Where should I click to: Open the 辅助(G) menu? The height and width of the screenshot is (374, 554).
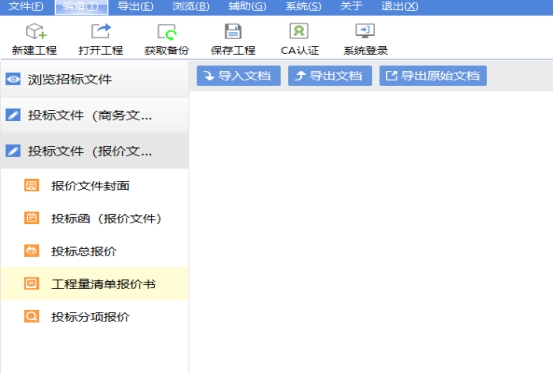click(x=247, y=6)
